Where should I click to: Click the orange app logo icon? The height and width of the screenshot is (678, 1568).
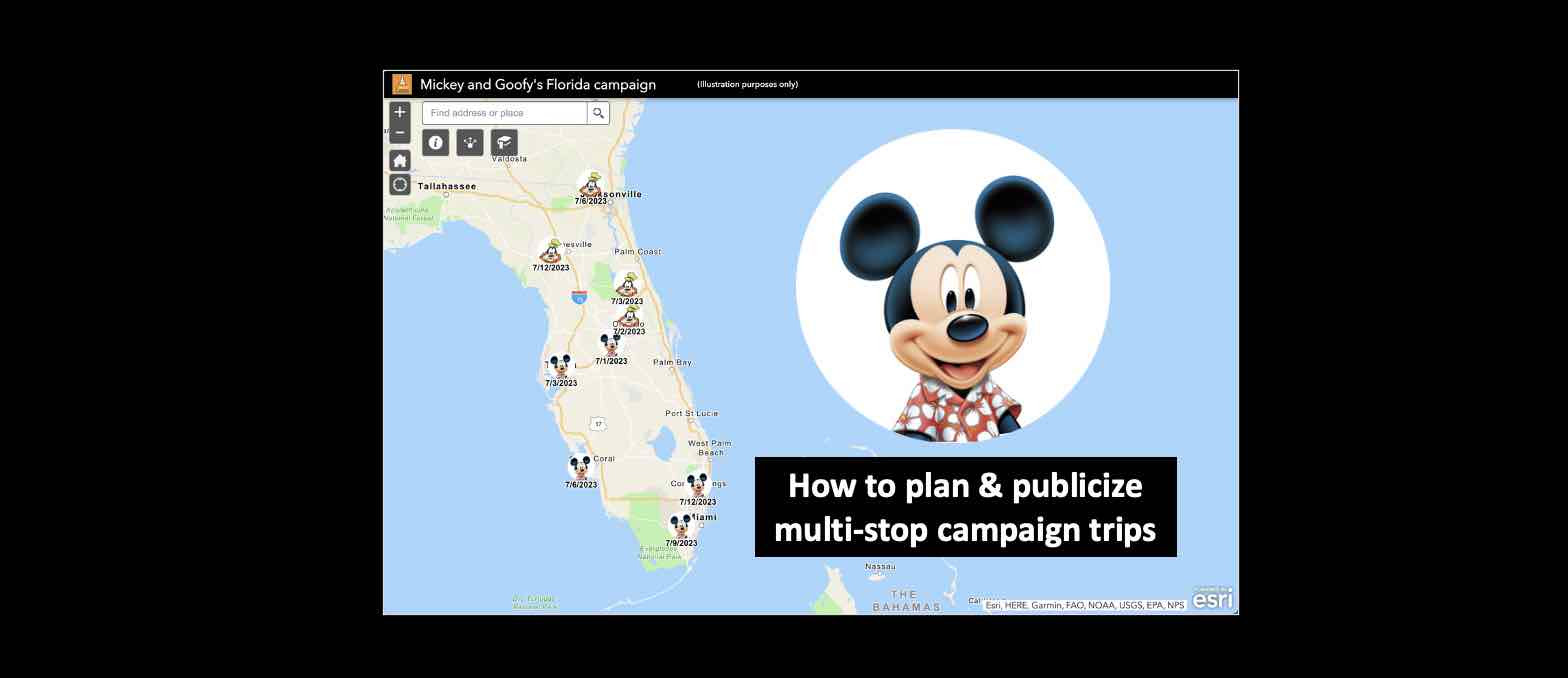click(402, 84)
